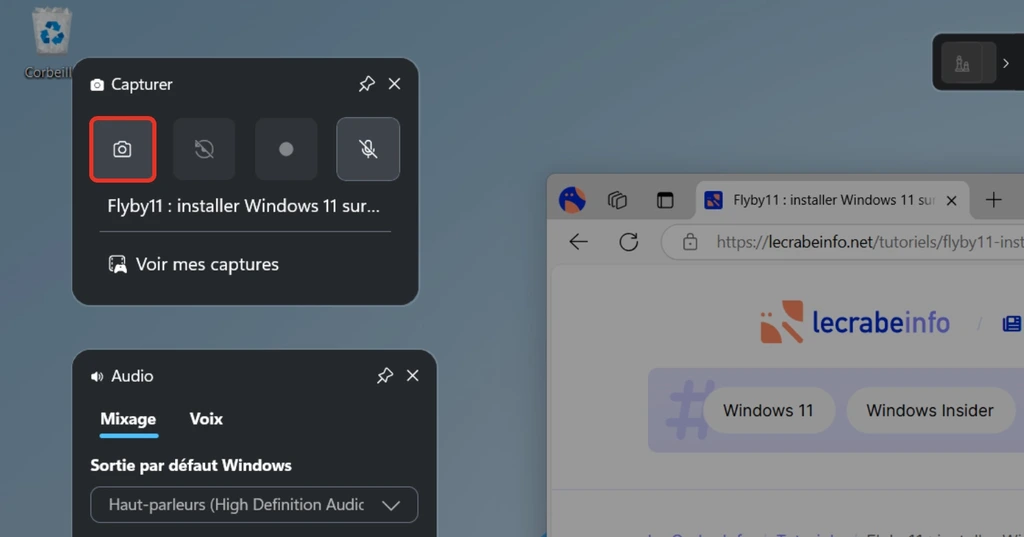This screenshot has width=1024, height=537.
Task: Open the Haut-parleurs output device dropdown
Action: click(254, 504)
